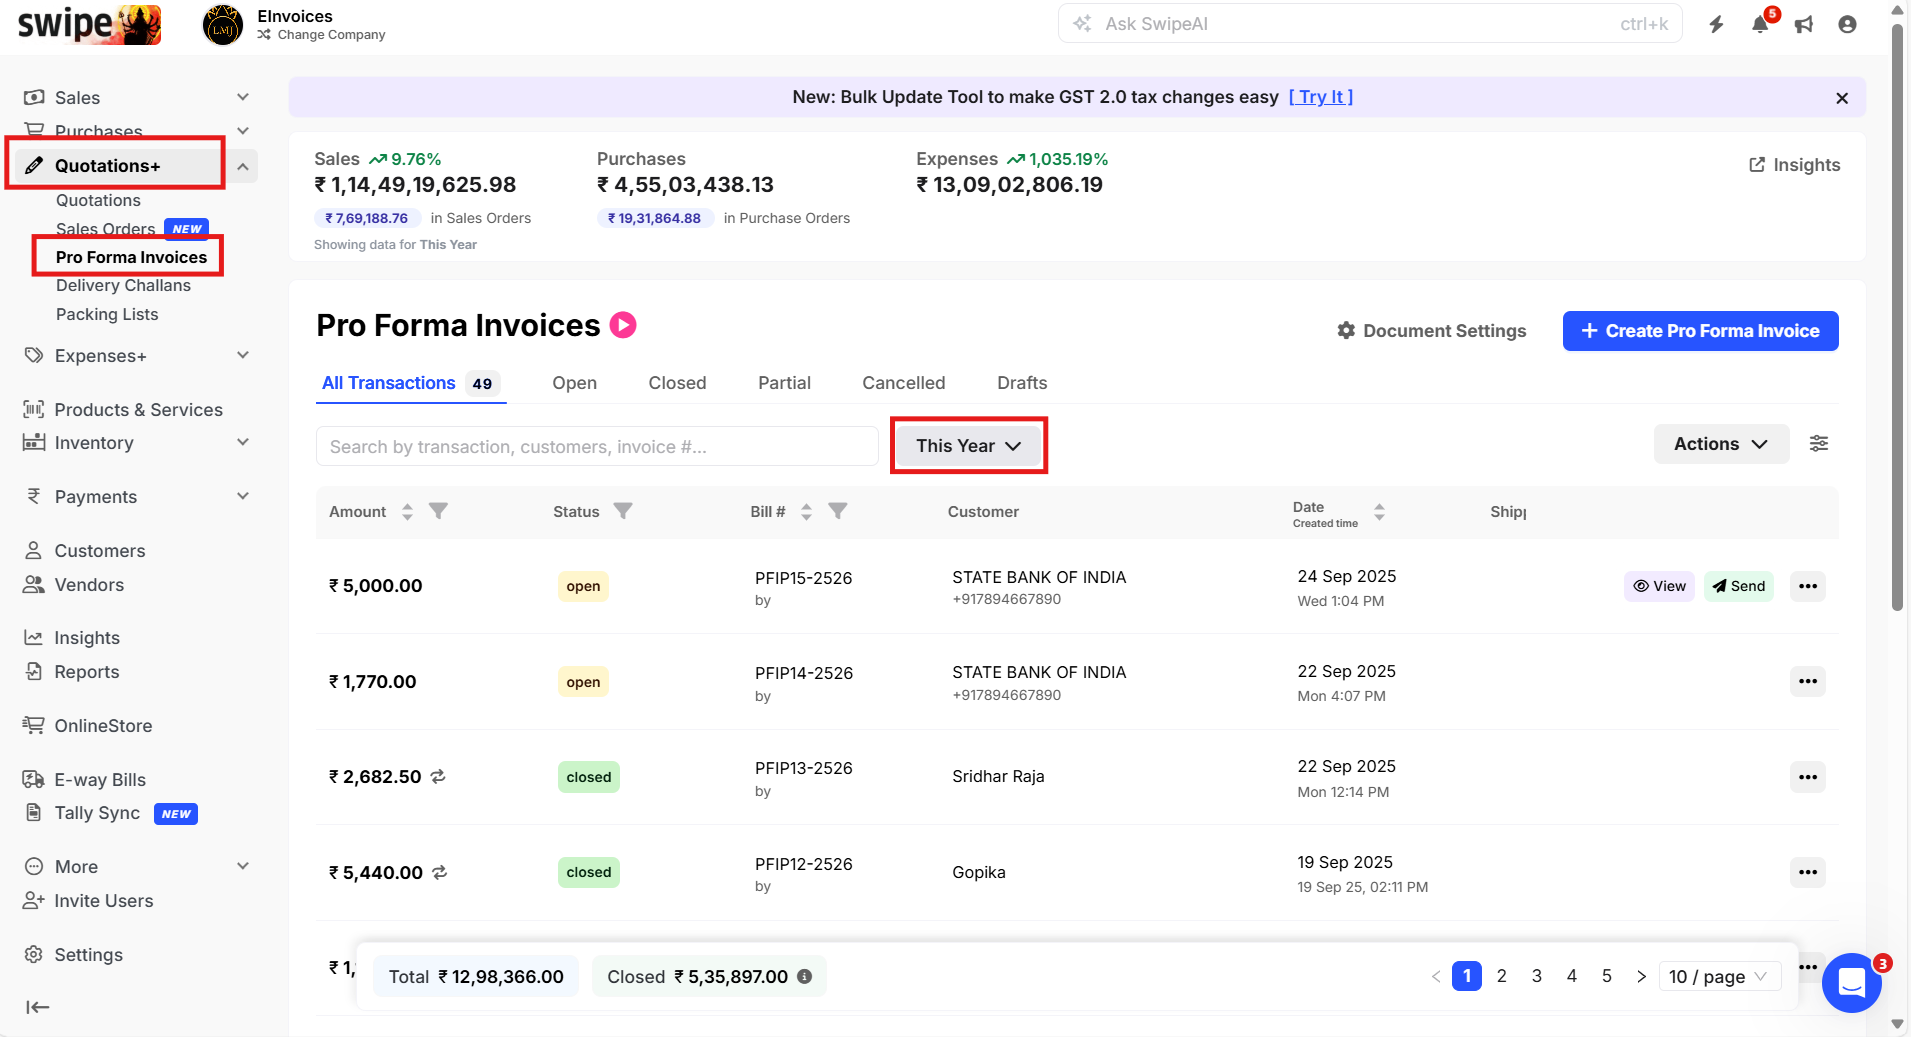1911x1037 pixels.
Task: Follow the Try It link in banner
Action: click(1320, 97)
